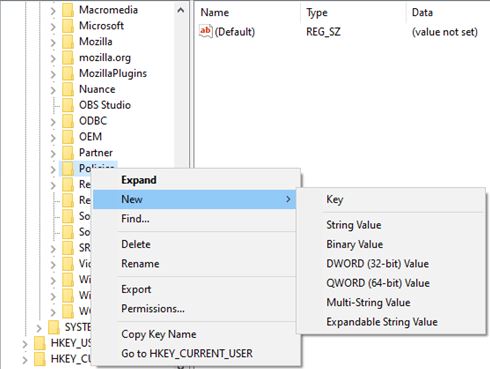The image size is (490, 369).
Task: Click the tree scrollbar up arrow
Action: click(181, 10)
